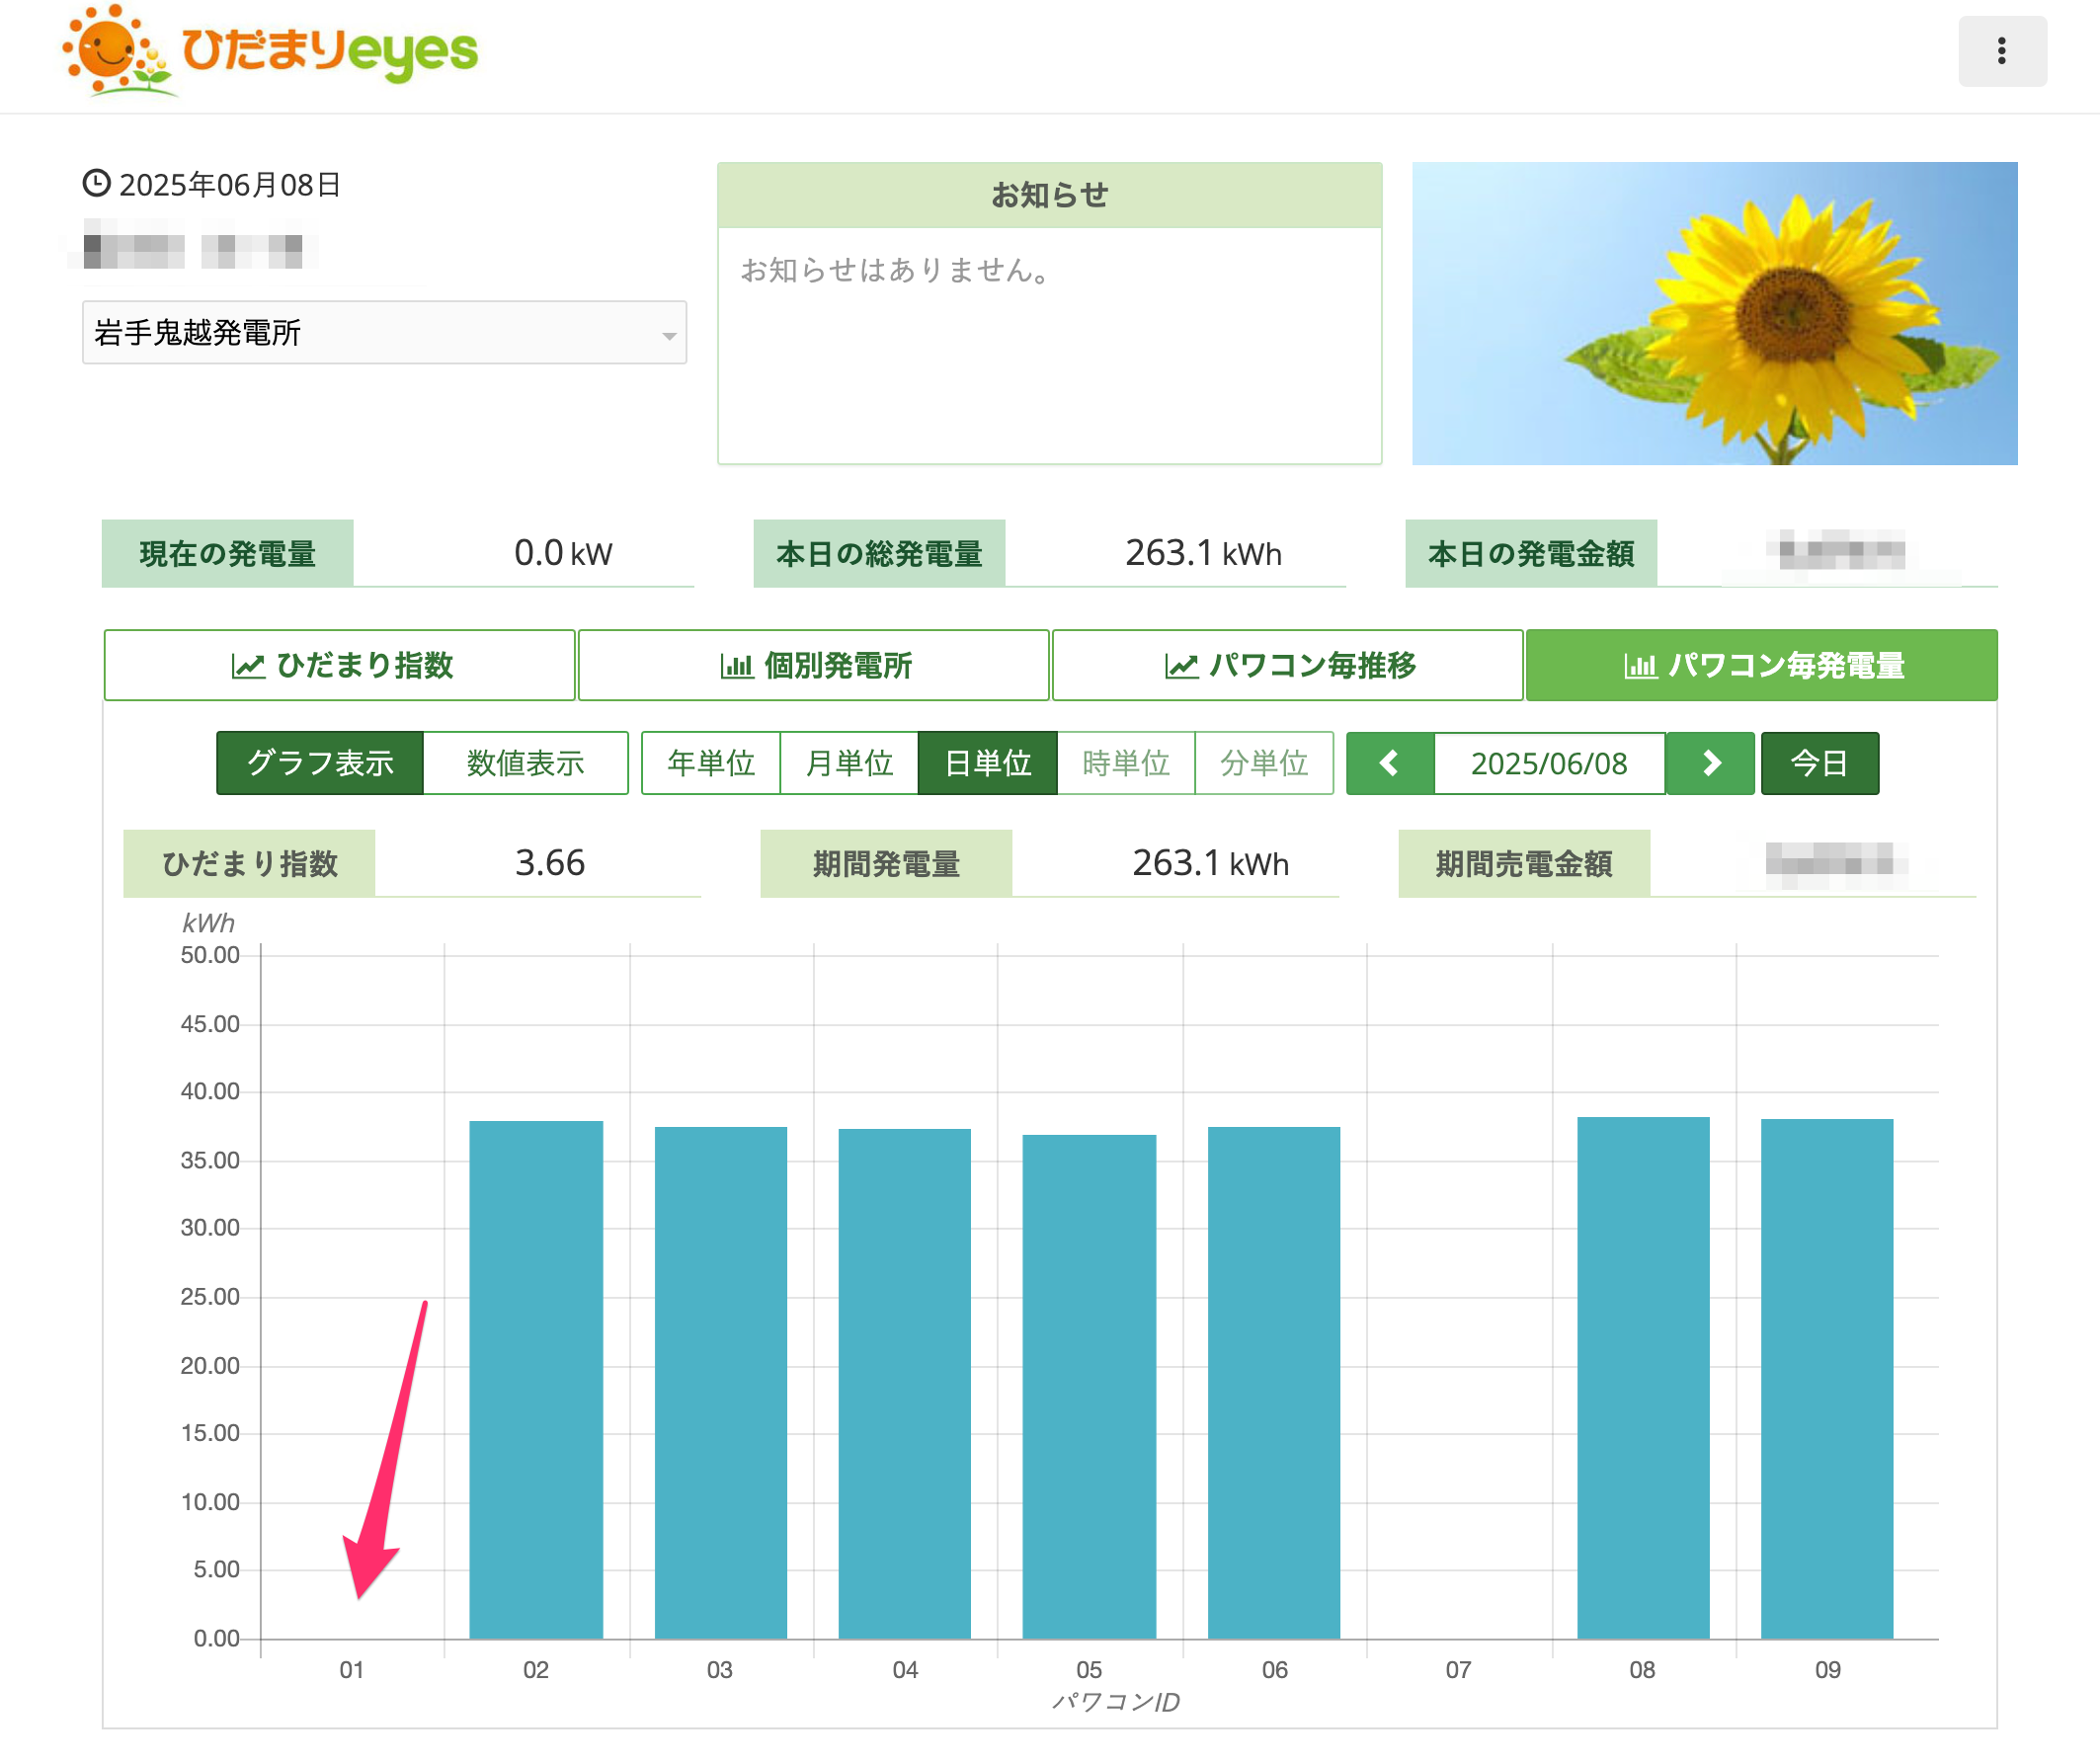Click the 2025/06/08 date field

[1549, 763]
